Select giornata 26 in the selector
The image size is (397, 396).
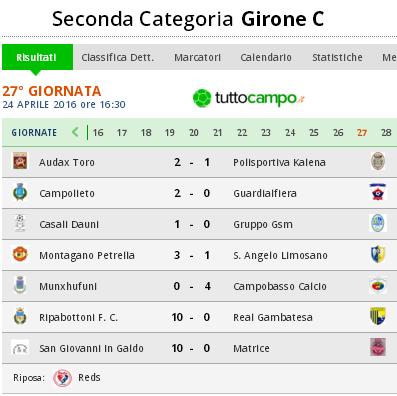pyautogui.click(x=338, y=133)
